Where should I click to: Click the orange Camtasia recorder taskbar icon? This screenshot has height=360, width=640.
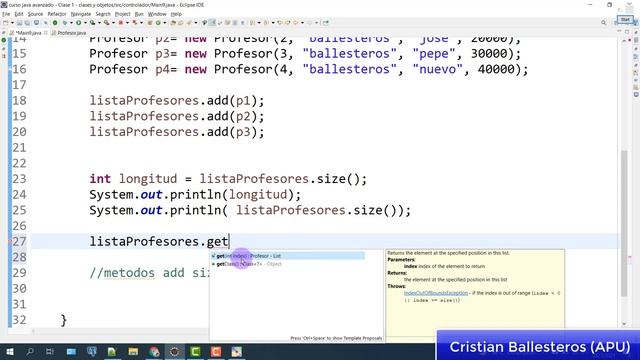click(216, 351)
